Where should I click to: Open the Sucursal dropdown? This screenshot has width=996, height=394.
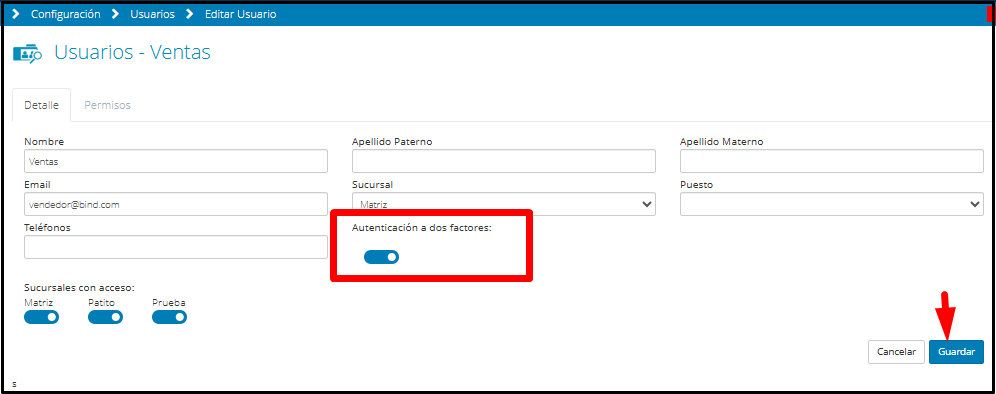click(504, 204)
